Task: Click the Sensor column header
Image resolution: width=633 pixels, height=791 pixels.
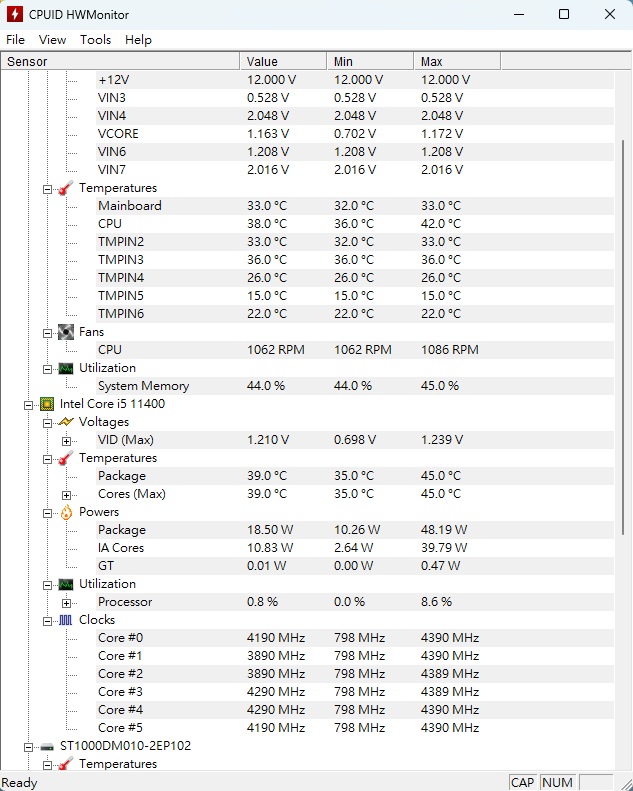Action: 120,62
